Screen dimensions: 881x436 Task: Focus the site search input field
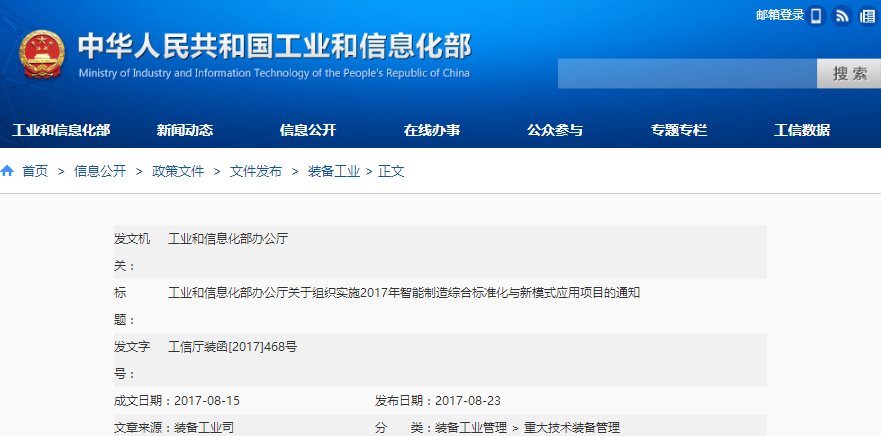coord(687,74)
